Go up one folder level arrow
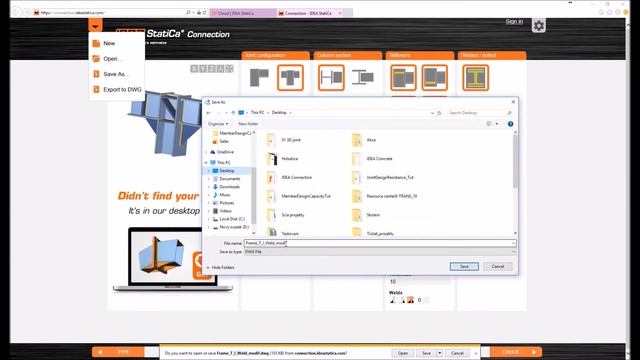640x360 pixels. 233,113
